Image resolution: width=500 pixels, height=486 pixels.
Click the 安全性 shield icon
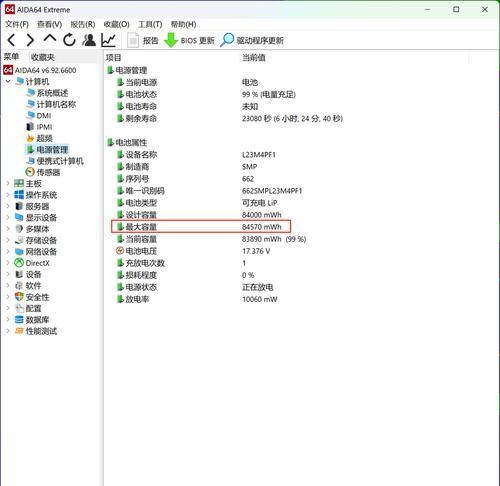point(19,297)
